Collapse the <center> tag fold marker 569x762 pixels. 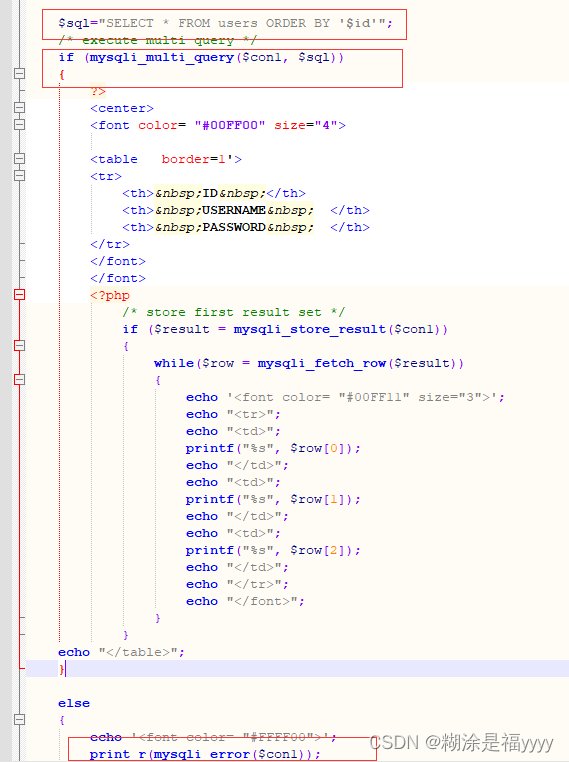pyautogui.click(x=19, y=108)
